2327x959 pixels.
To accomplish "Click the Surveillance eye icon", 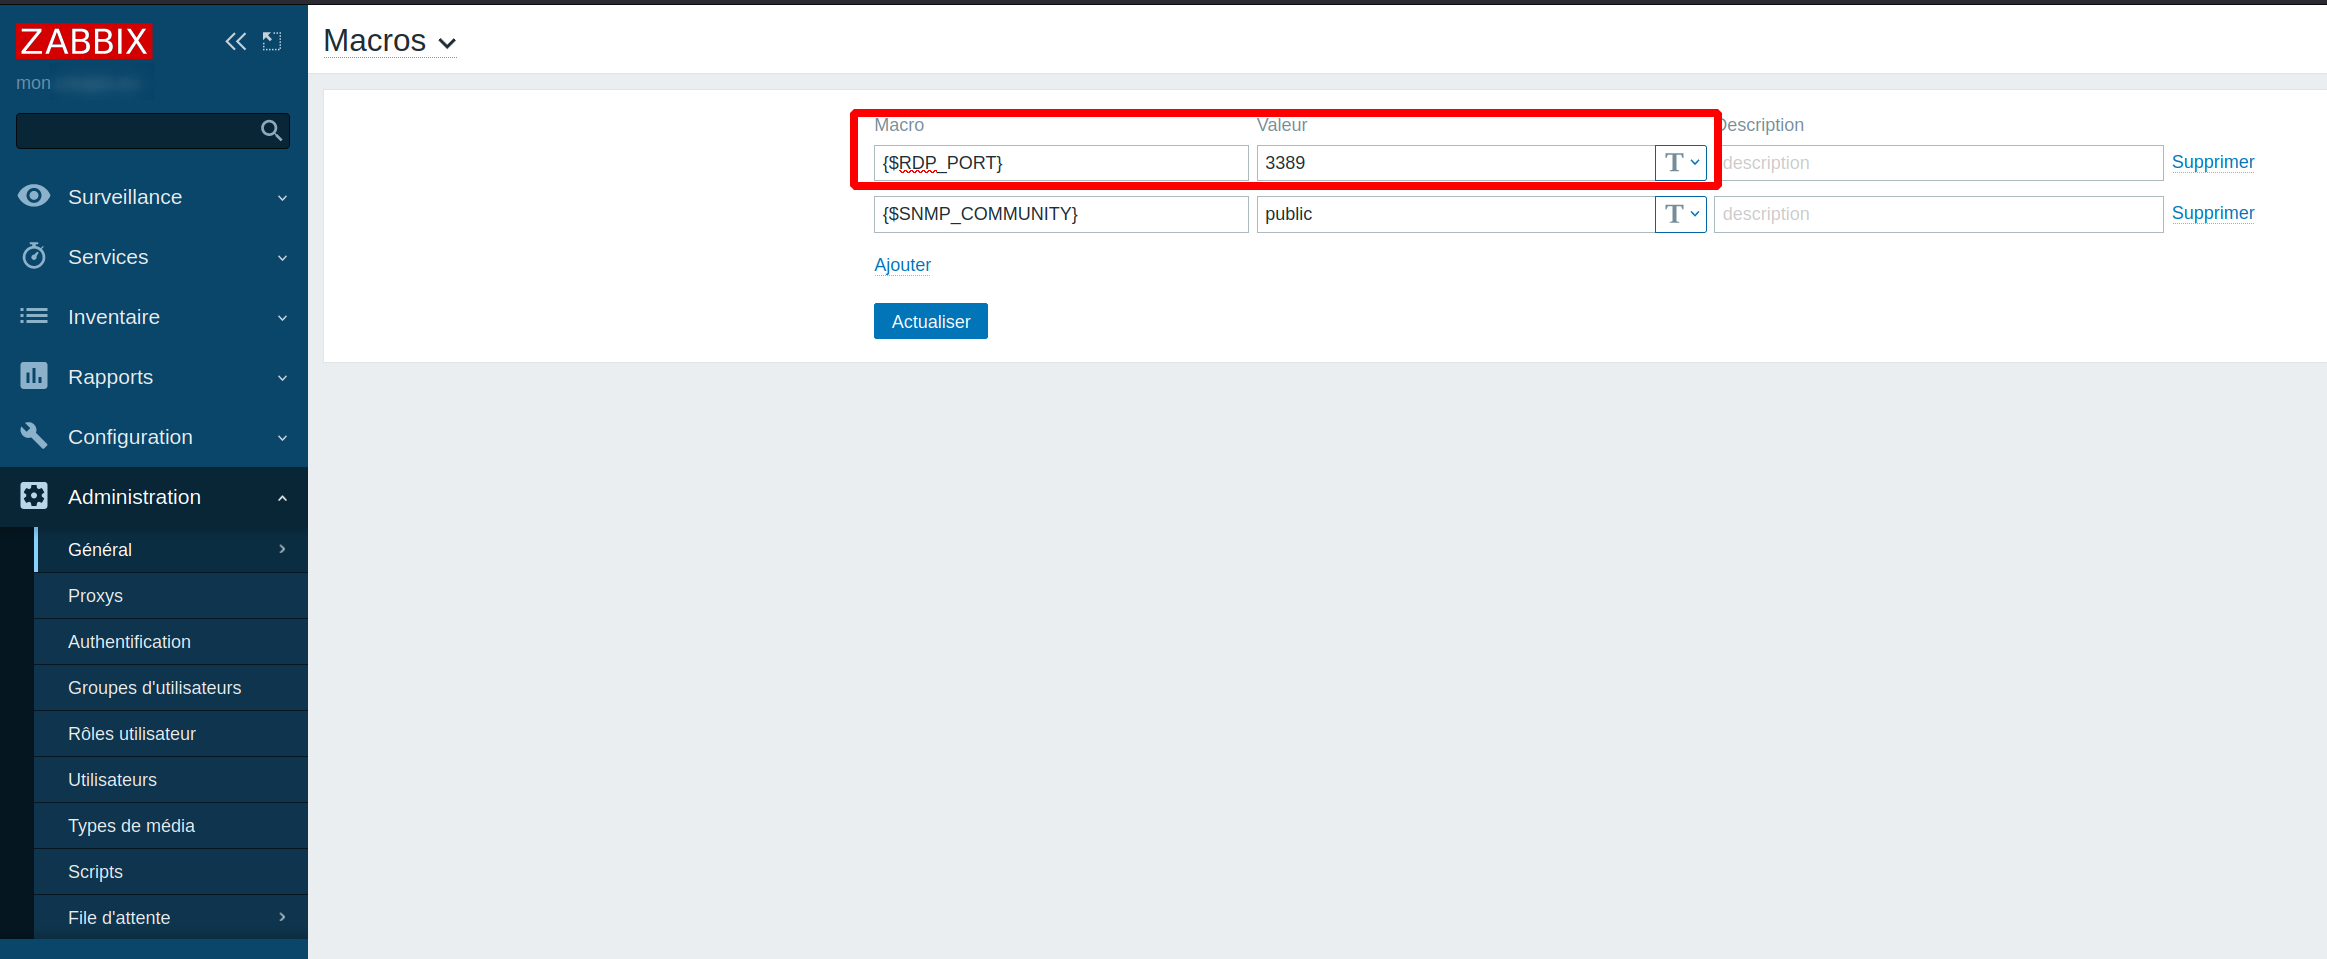I will (x=34, y=197).
